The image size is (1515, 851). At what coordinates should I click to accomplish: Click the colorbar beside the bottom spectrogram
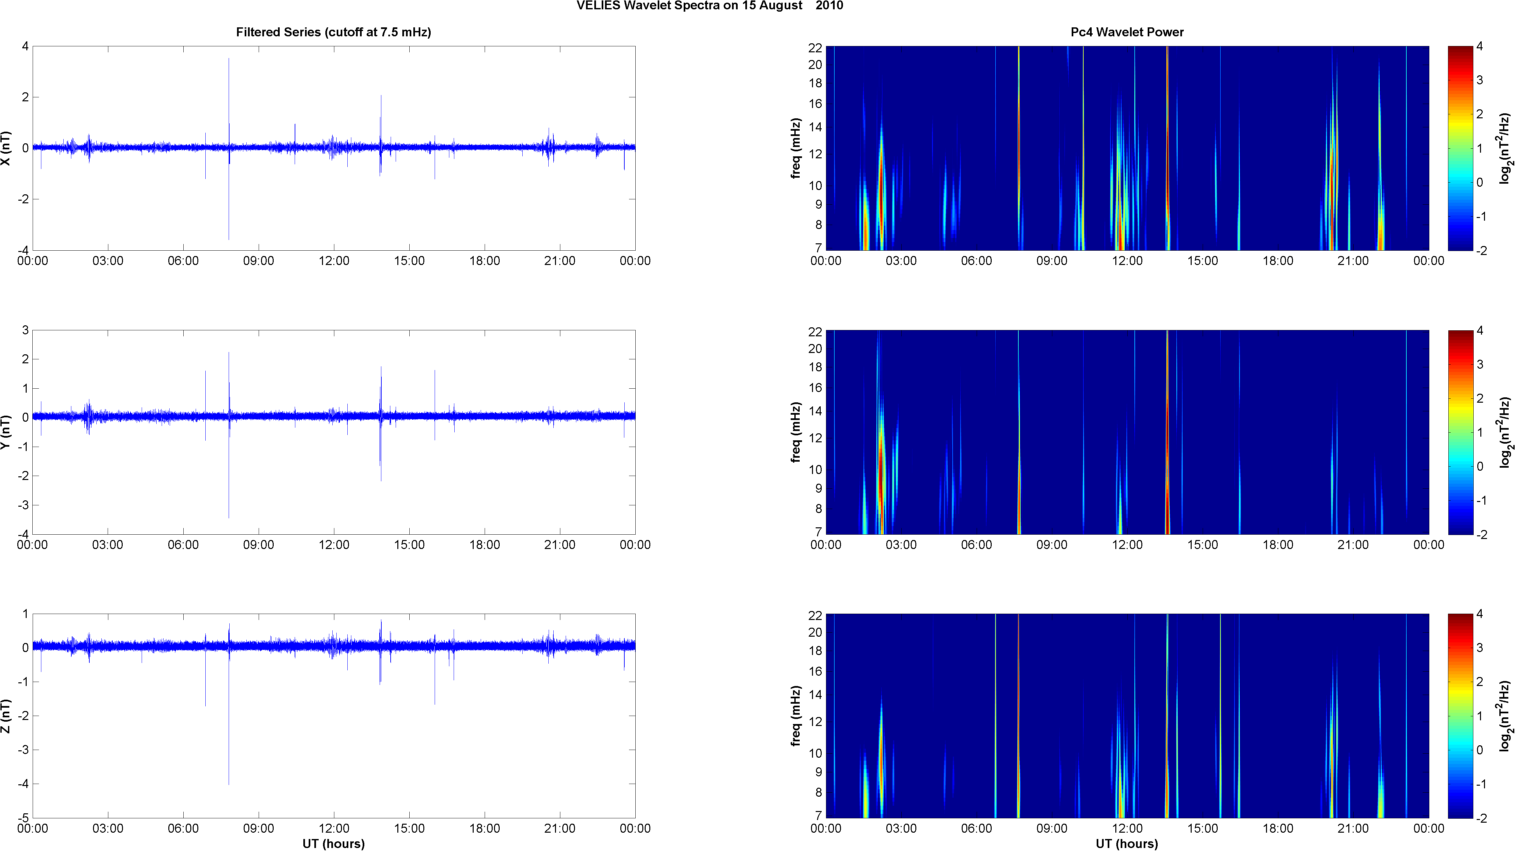[1460, 716]
